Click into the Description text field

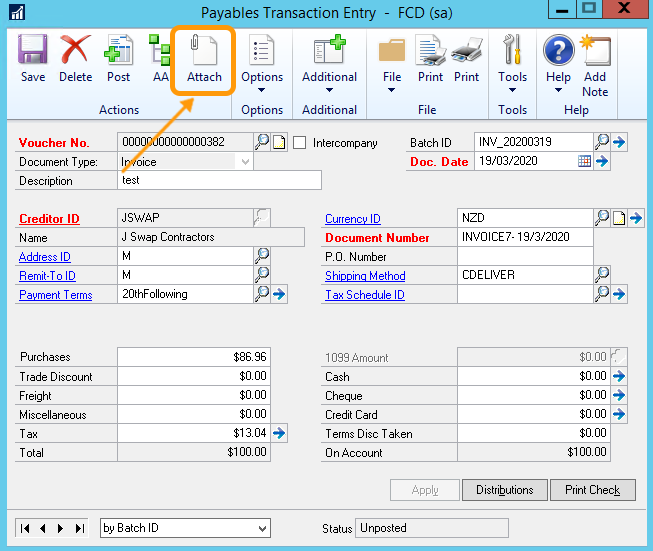click(x=219, y=181)
